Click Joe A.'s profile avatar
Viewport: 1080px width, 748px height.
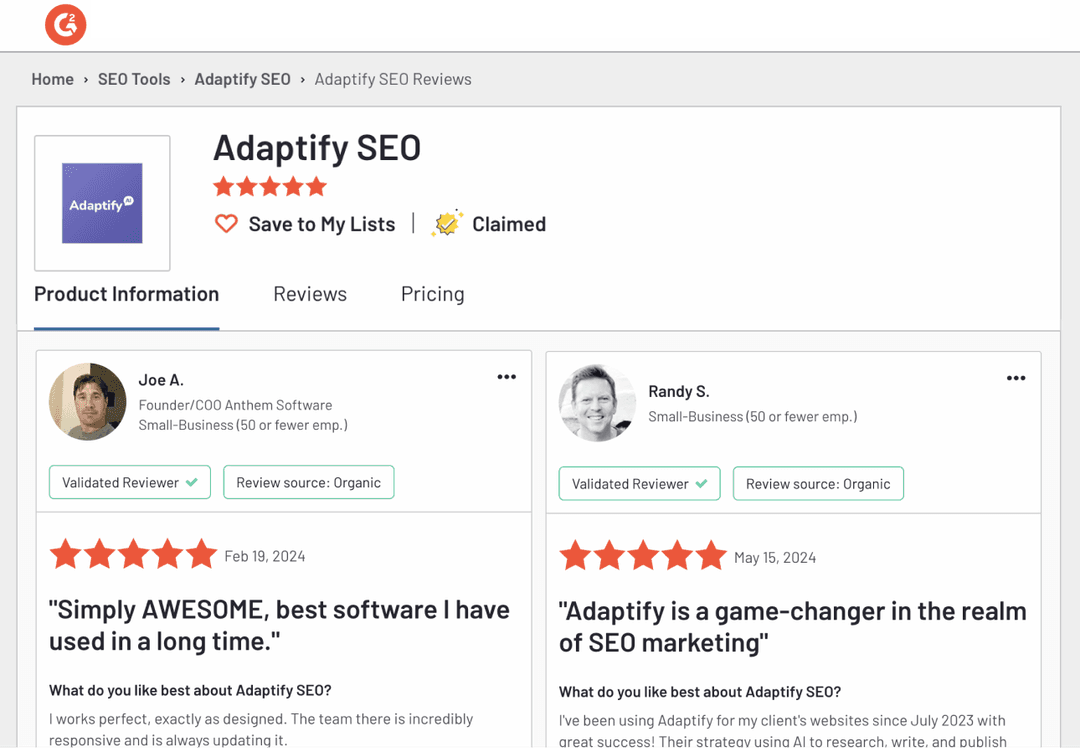pyautogui.click(x=87, y=403)
